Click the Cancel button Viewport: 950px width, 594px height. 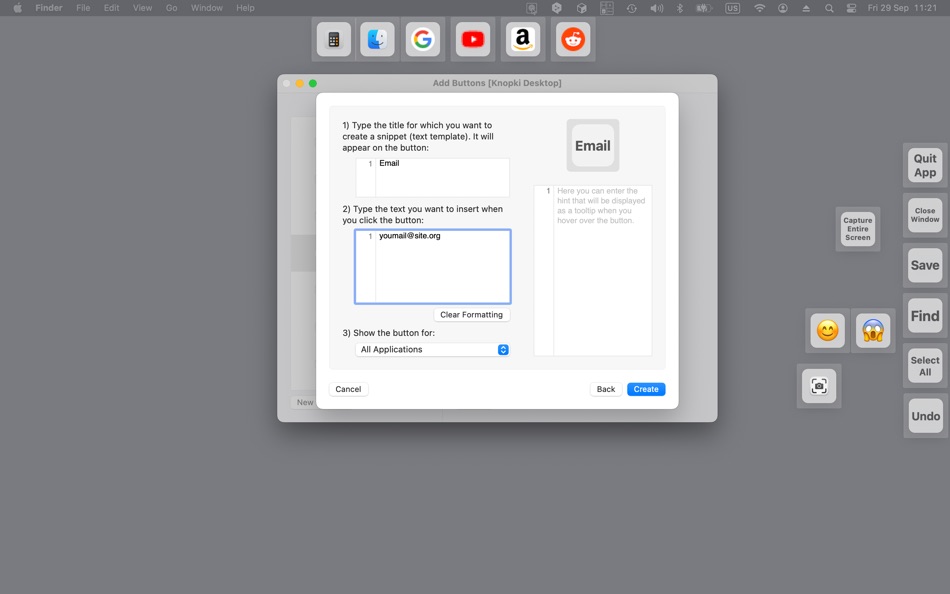tap(348, 389)
